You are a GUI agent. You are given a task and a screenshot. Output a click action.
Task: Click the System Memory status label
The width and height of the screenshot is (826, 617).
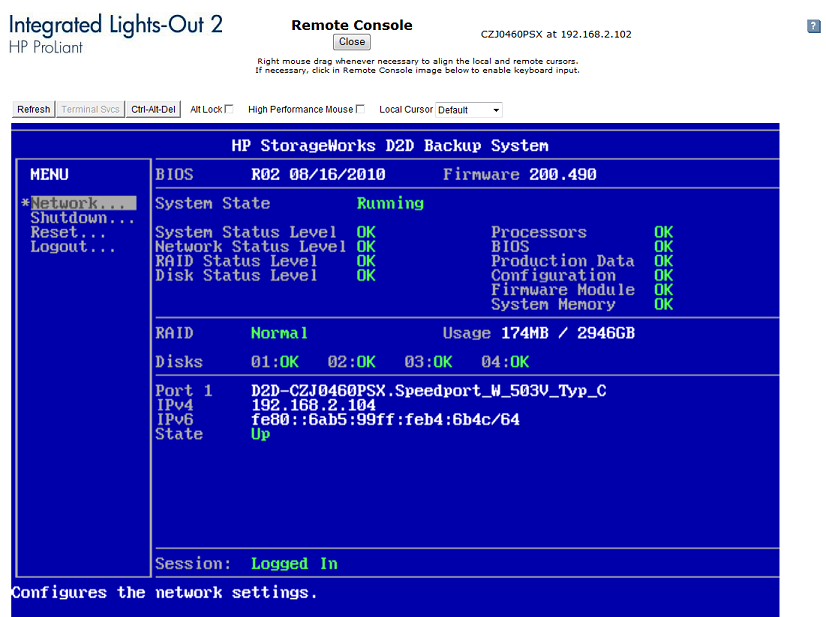click(x=553, y=304)
